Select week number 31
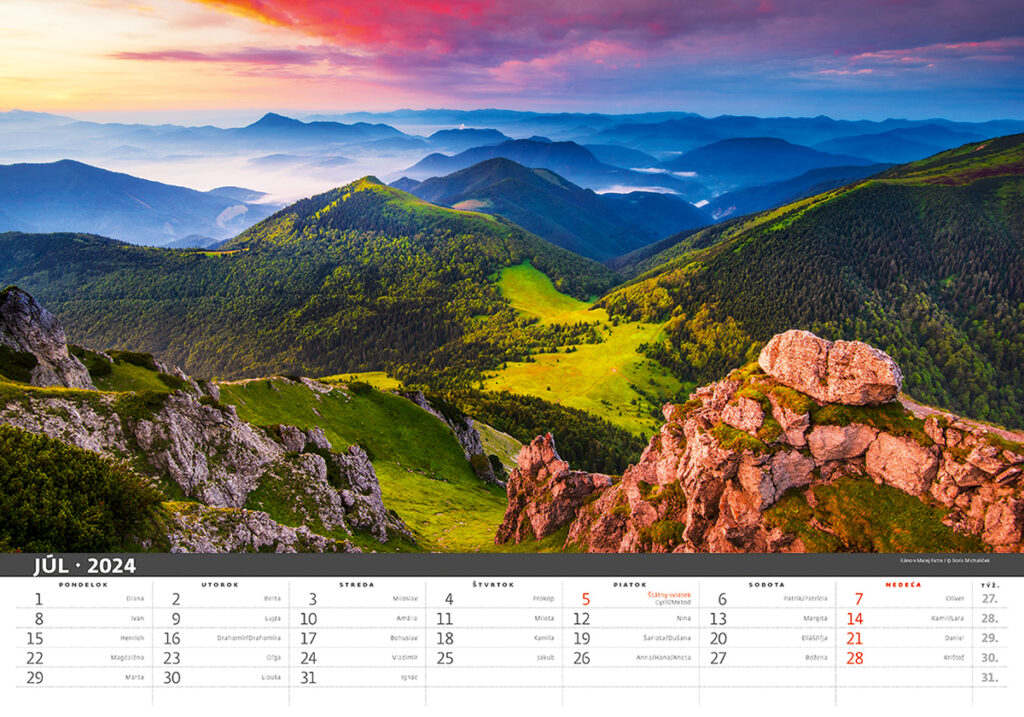Viewport: 1024px width, 717px height. [989, 677]
